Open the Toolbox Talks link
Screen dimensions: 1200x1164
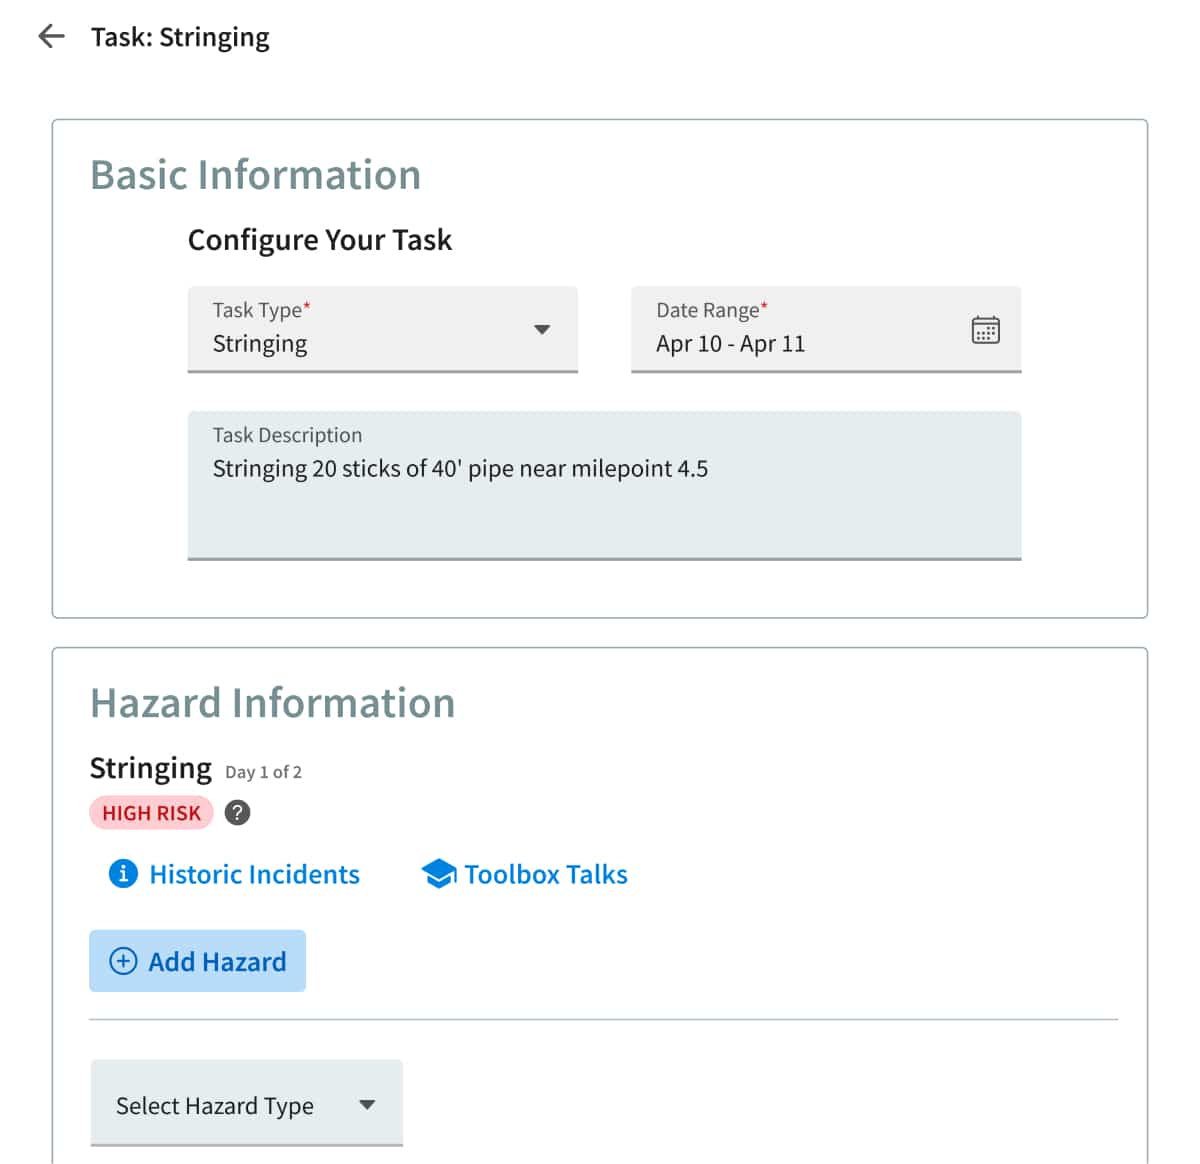pyautogui.click(x=546, y=874)
